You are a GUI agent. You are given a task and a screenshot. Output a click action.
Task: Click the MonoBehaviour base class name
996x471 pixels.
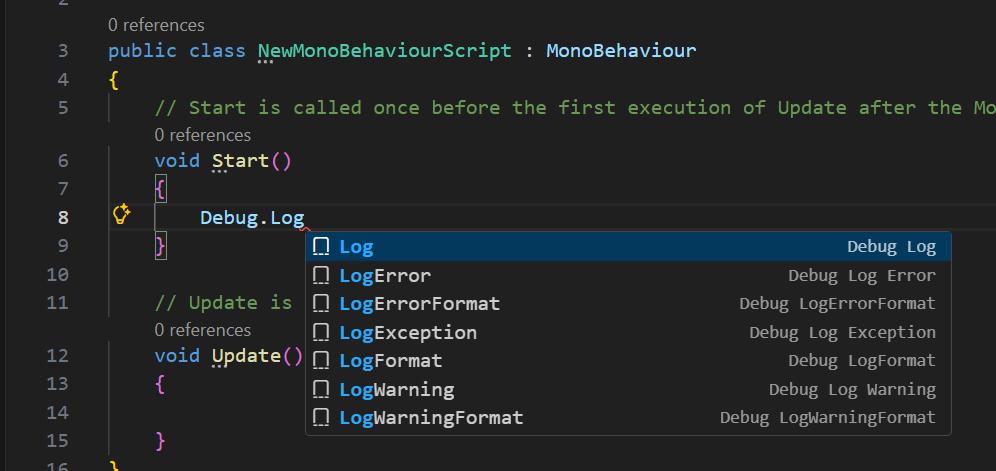click(x=621, y=50)
